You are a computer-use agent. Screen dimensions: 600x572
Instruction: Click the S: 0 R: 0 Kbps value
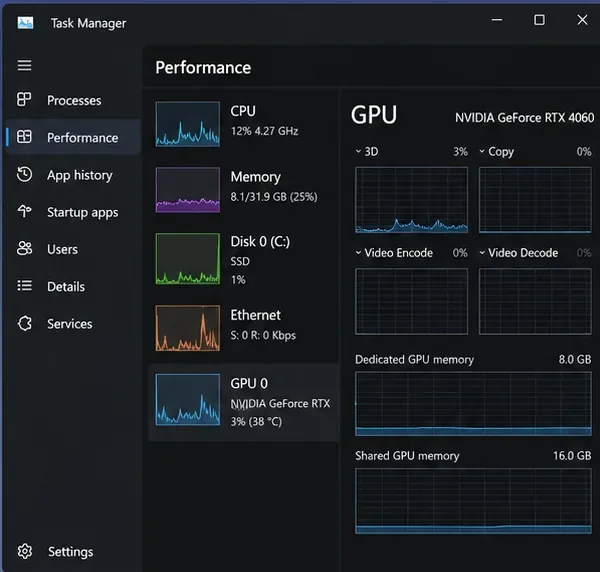pyautogui.click(x=263, y=335)
